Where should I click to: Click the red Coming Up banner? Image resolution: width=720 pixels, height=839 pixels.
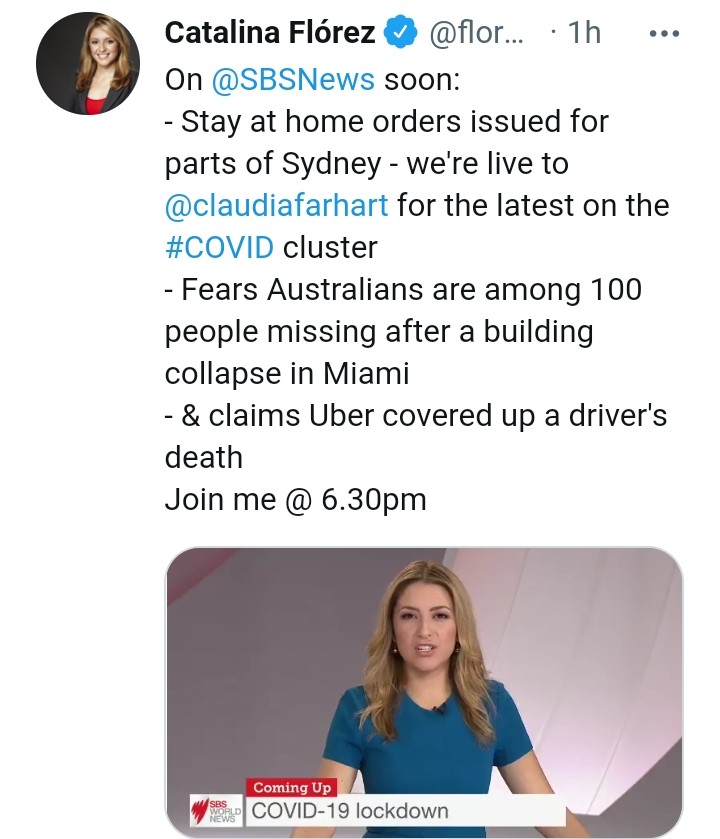click(292, 787)
